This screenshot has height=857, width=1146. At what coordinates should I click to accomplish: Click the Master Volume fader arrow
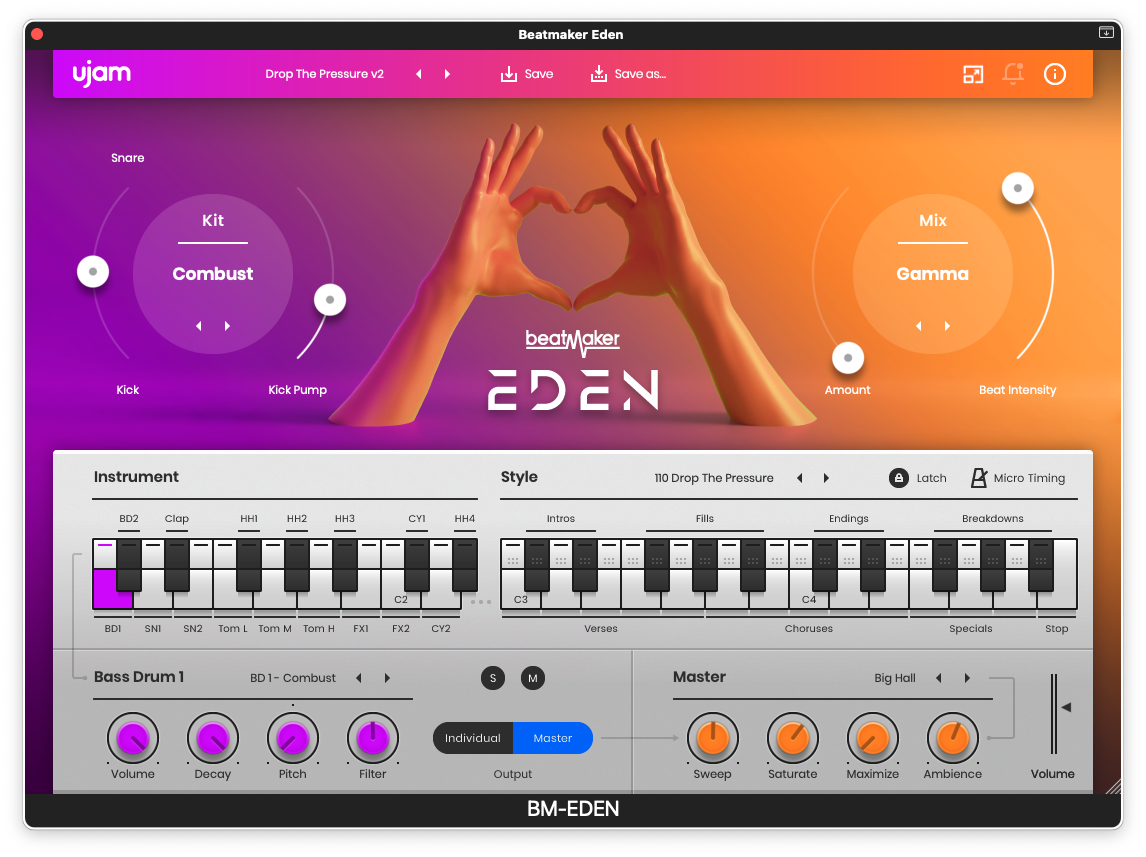tap(1066, 707)
